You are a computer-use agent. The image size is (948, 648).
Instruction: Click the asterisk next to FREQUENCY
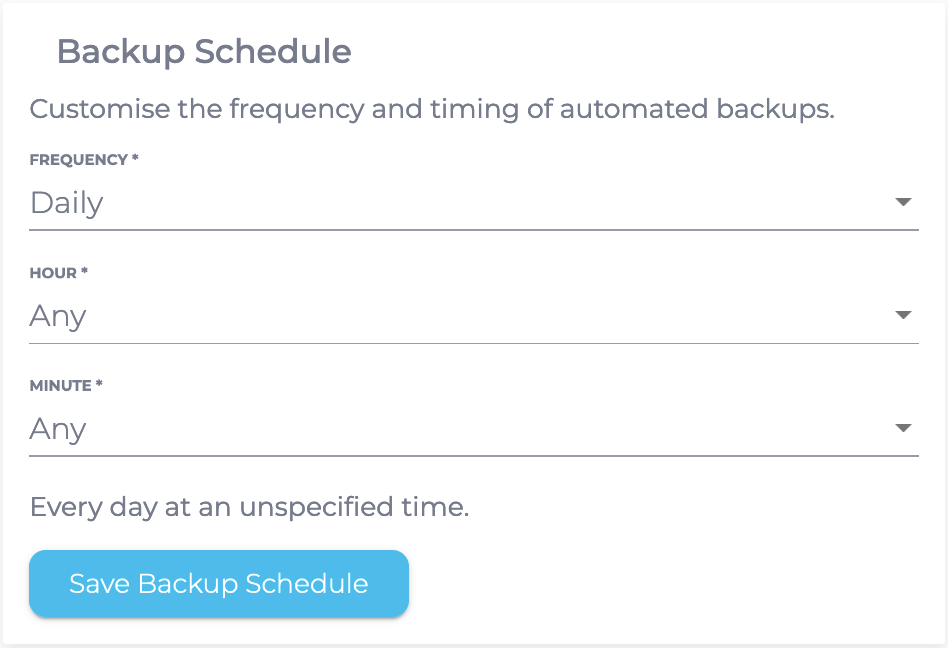[x=135, y=159]
